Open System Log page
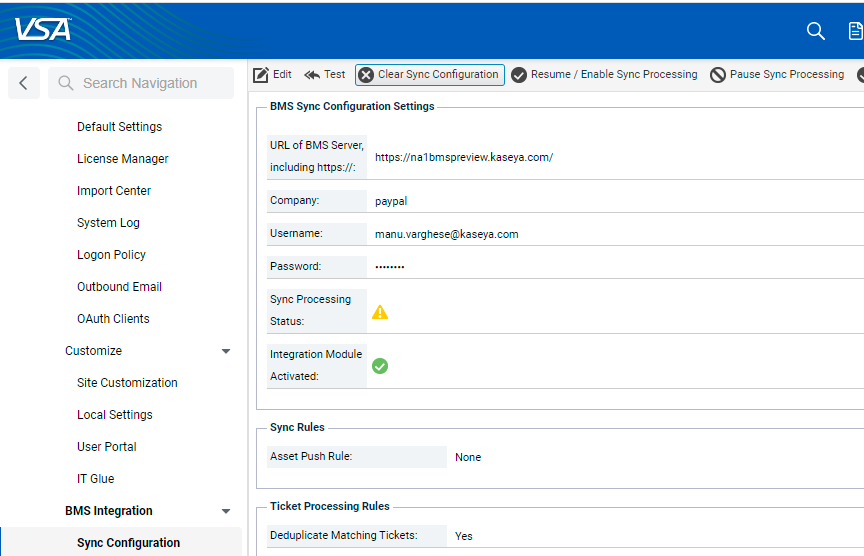864x556 pixels. point(109,223)
